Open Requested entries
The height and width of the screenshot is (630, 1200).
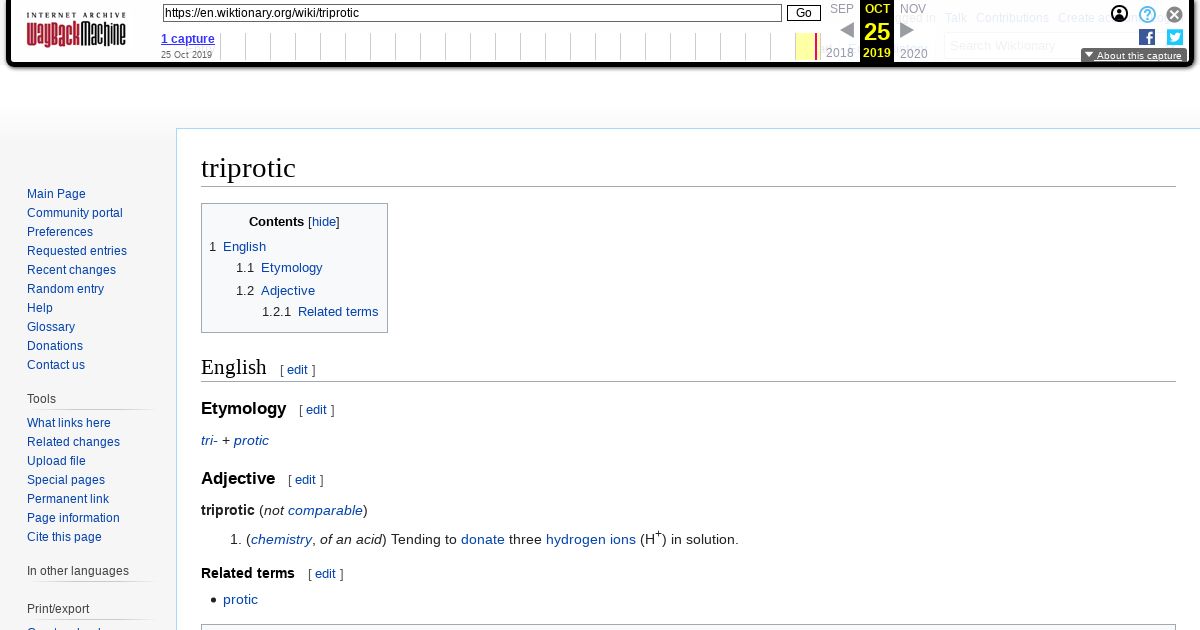(77, 251)
